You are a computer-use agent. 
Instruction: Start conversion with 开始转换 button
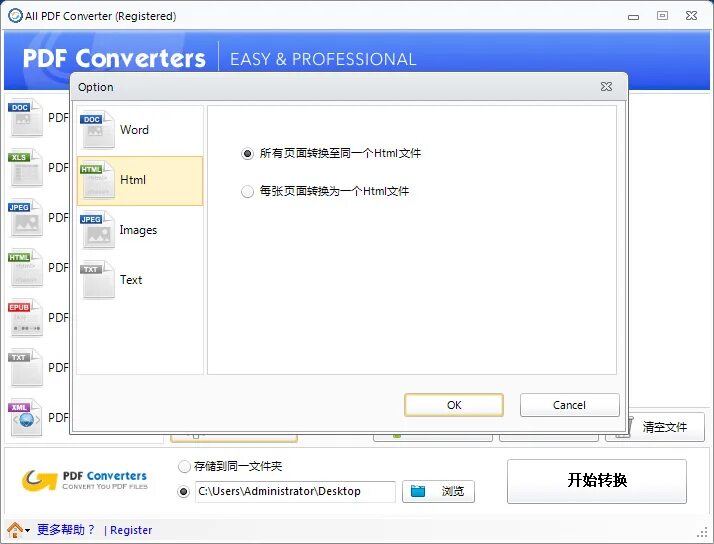point(597,481)
